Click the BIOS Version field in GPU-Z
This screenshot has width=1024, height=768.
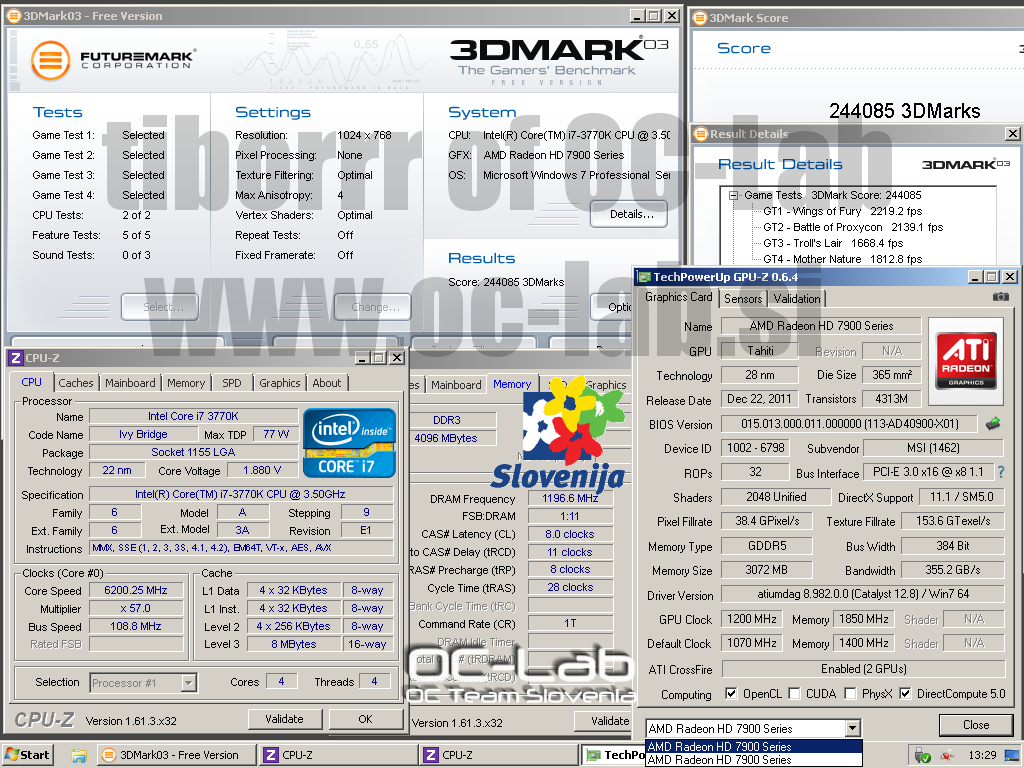[849, 424]
